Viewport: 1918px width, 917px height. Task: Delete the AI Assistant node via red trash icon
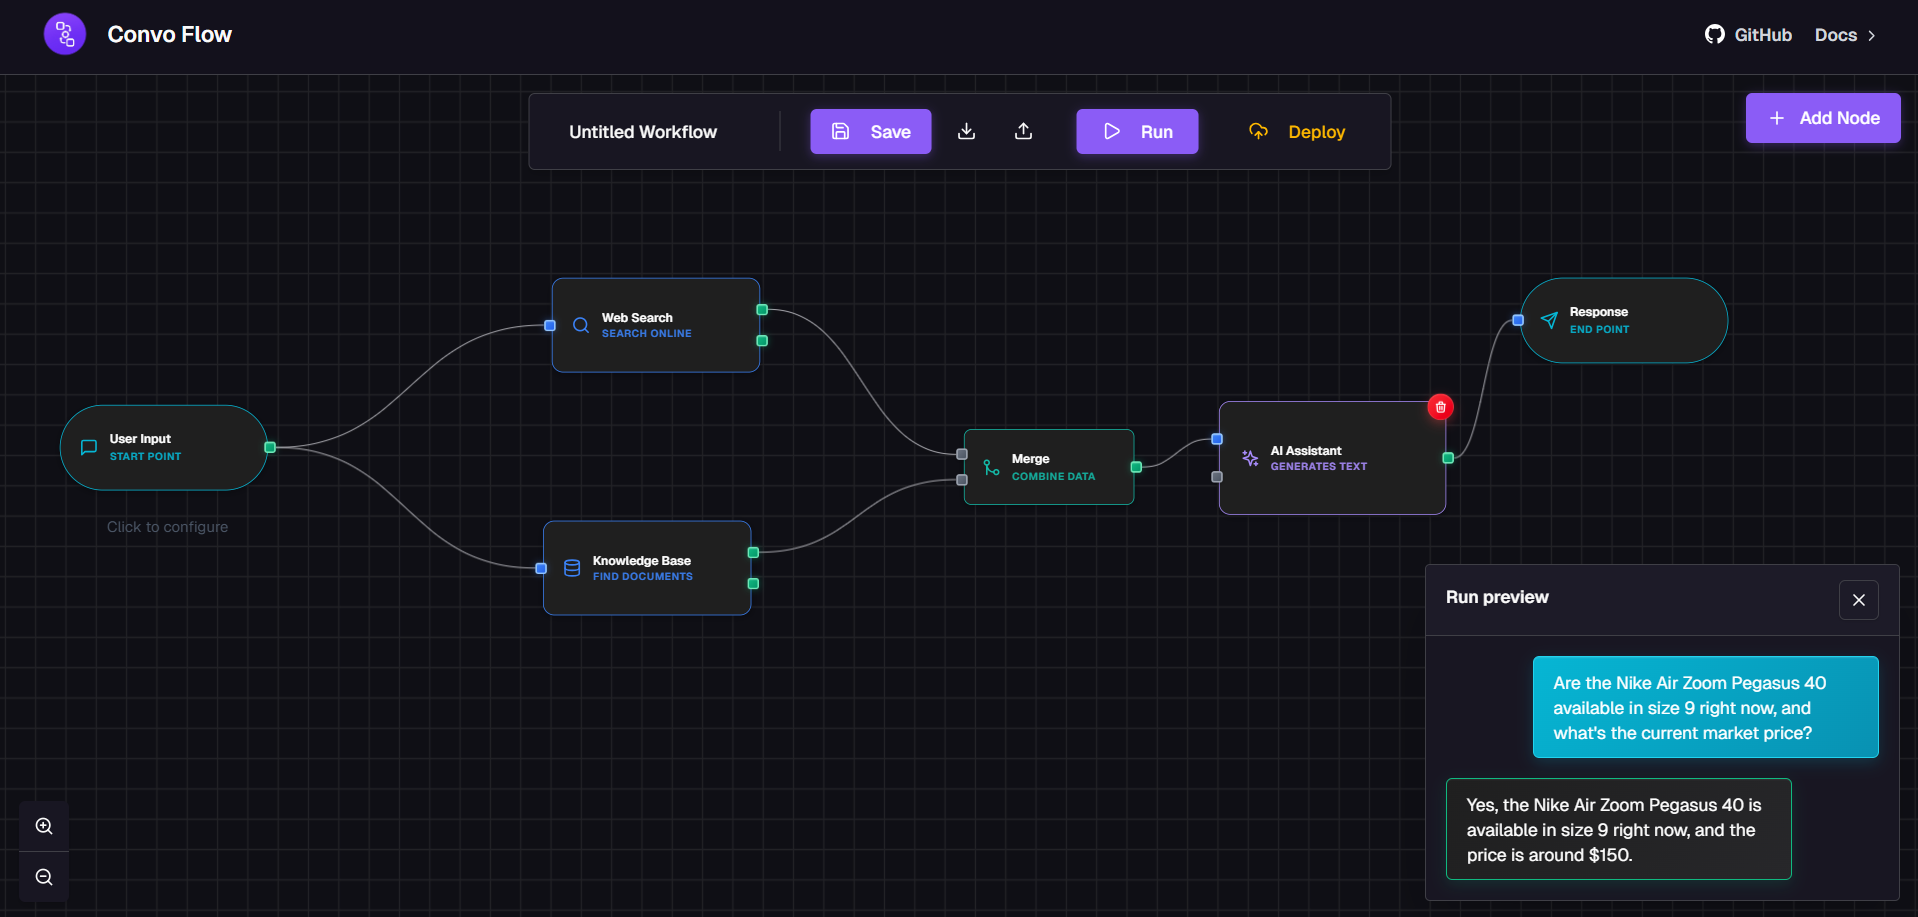click(x=1440, y=406)
